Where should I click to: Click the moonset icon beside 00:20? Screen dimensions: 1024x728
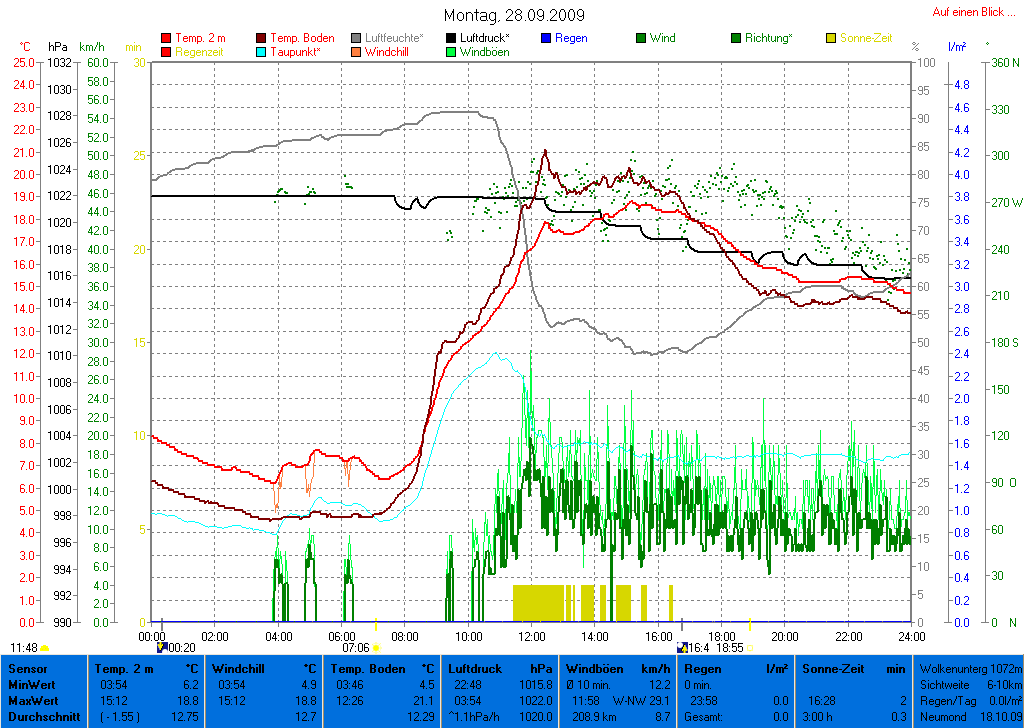(161, 647)
